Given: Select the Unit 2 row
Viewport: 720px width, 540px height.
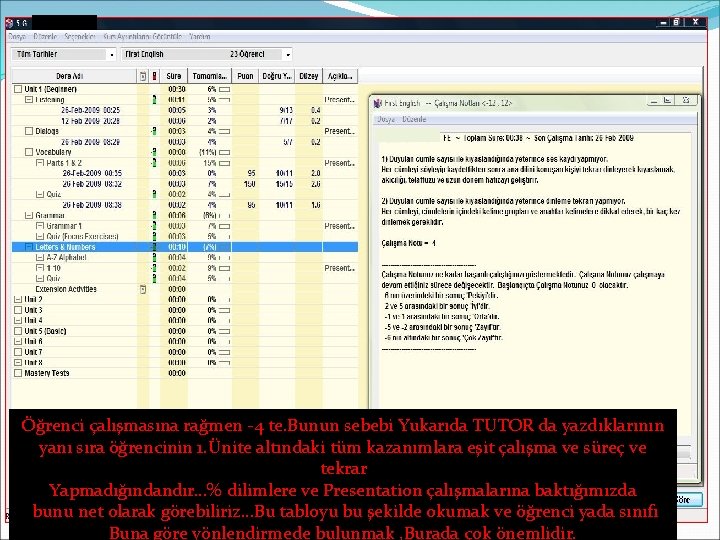Looking at the screenshot, I should point(185,299).
